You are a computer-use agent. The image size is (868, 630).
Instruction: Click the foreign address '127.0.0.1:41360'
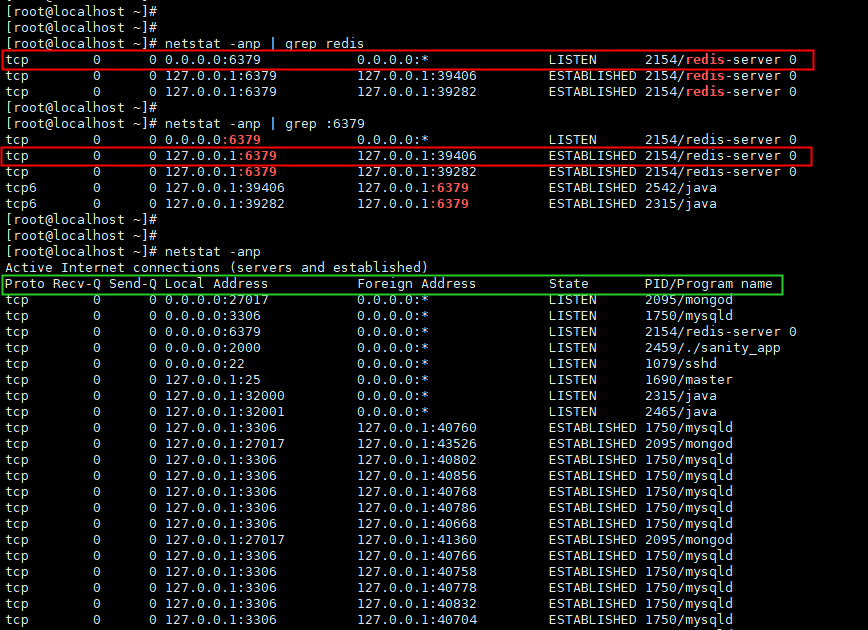pos(417,540)
